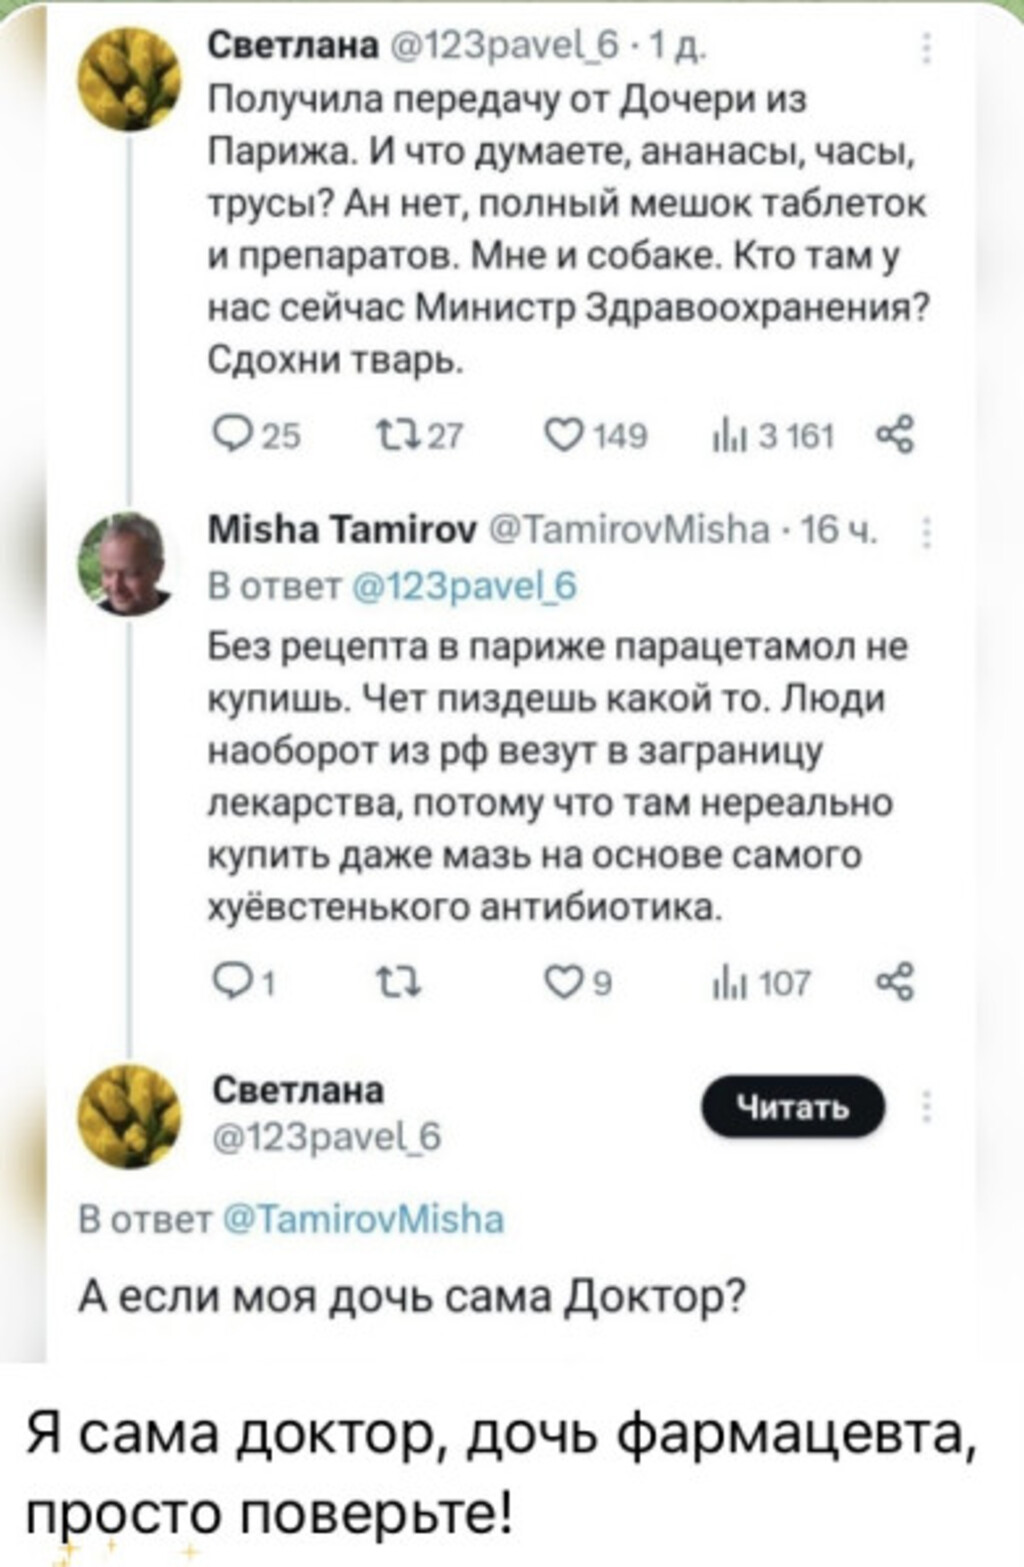Image resolution: width=1024 pixels, height=1567 pixels.
Task: Open @123pavel_6 mention in Misha's reply
Action: coord(466,585)
